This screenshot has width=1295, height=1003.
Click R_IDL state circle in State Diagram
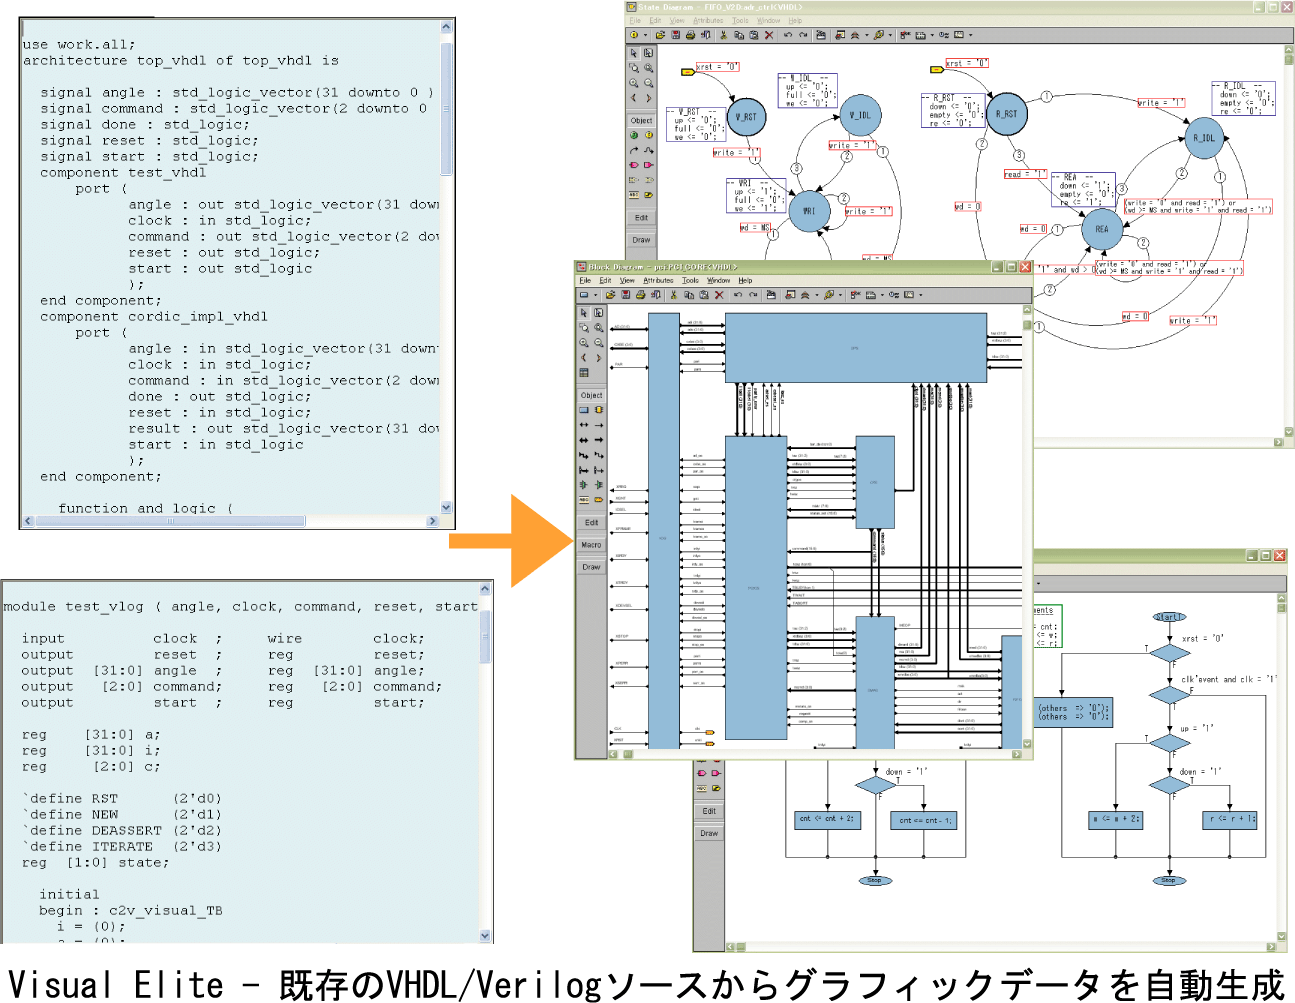(1206, 138)
